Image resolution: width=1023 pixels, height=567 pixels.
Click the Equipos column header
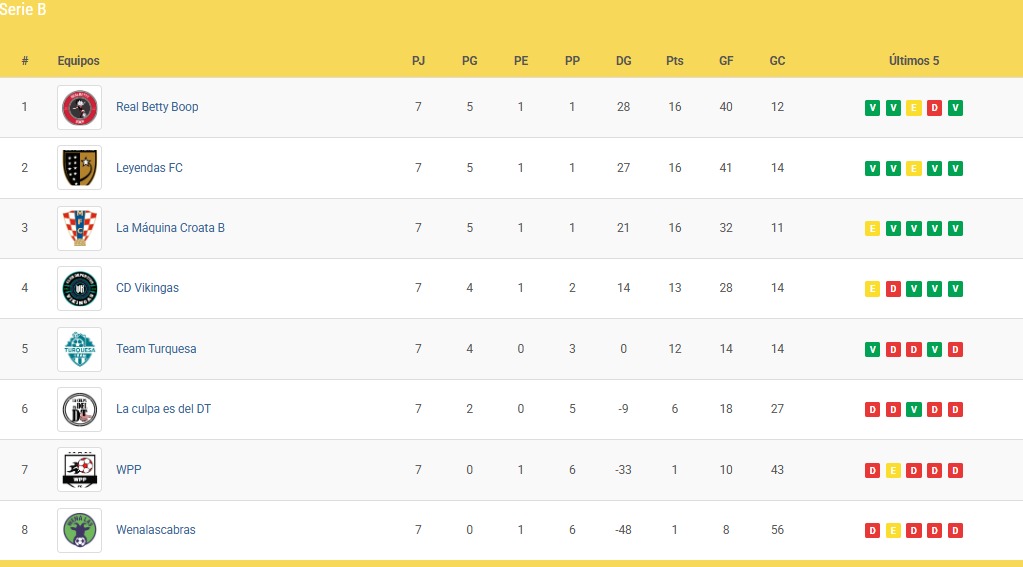tap(78, 61)
